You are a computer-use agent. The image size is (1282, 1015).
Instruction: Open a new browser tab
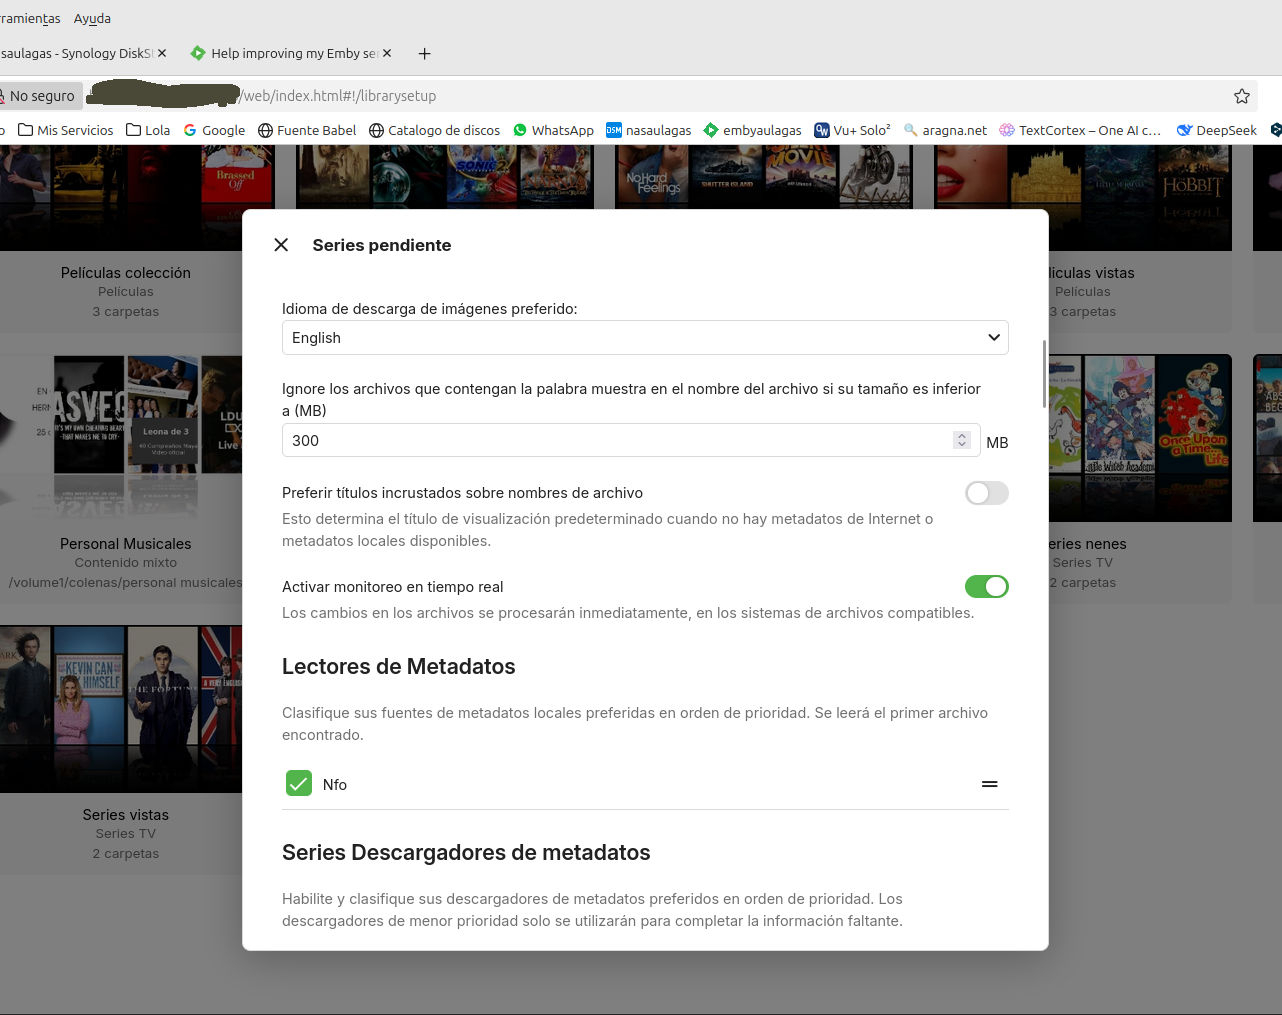424,54
